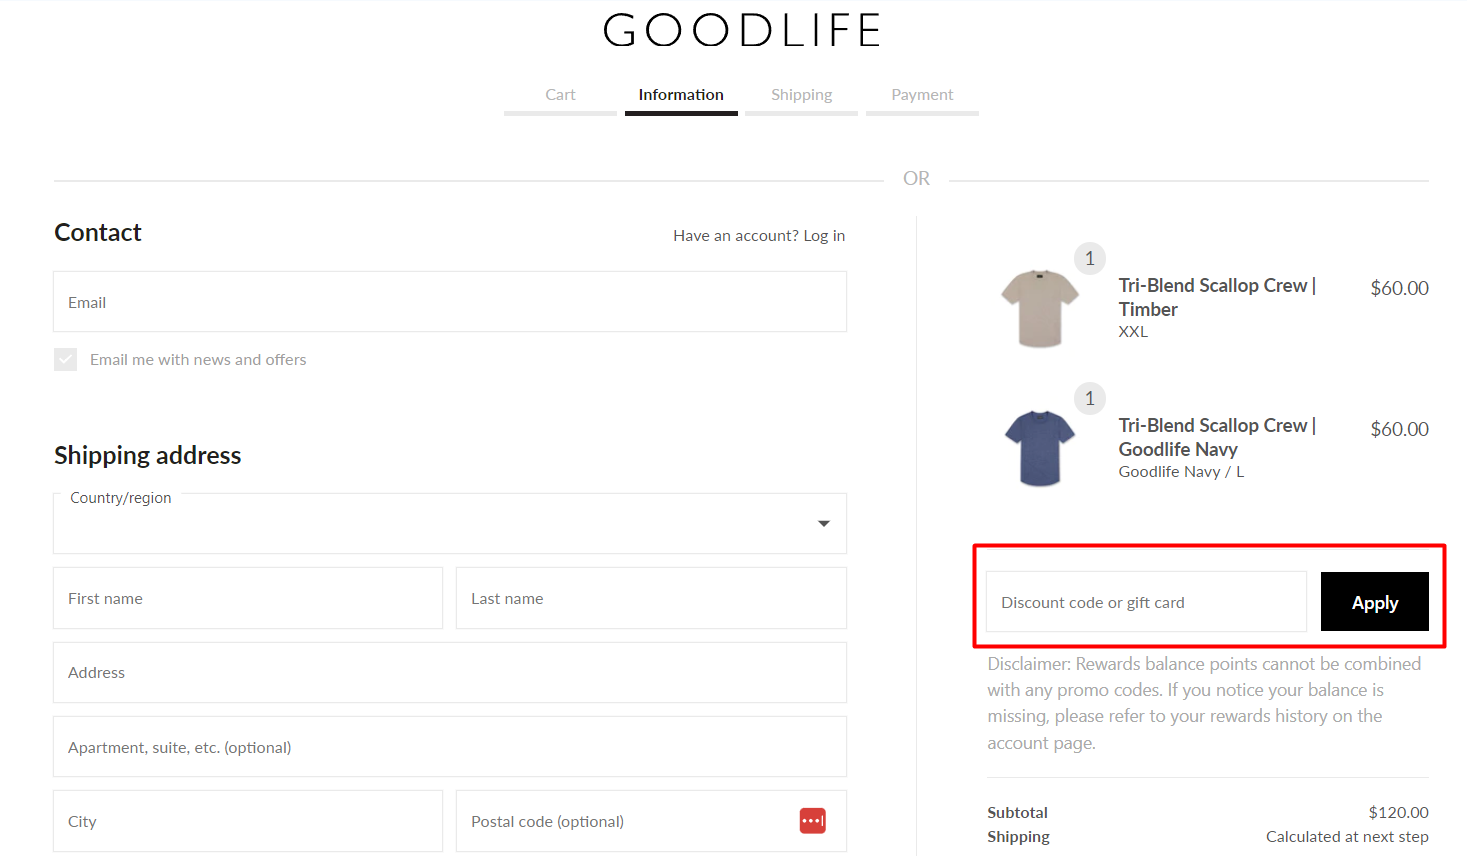Click the First name field
Viewport: 1467px width, 856px height.
pos(248,598)
